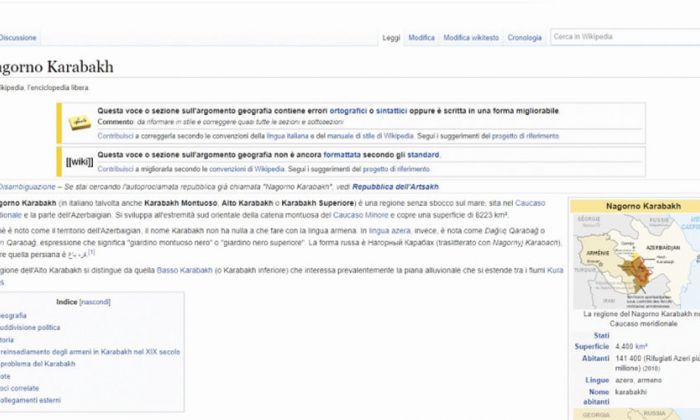Click the Superficie label in infobox
700x420 pixels.
click(592, 346)
